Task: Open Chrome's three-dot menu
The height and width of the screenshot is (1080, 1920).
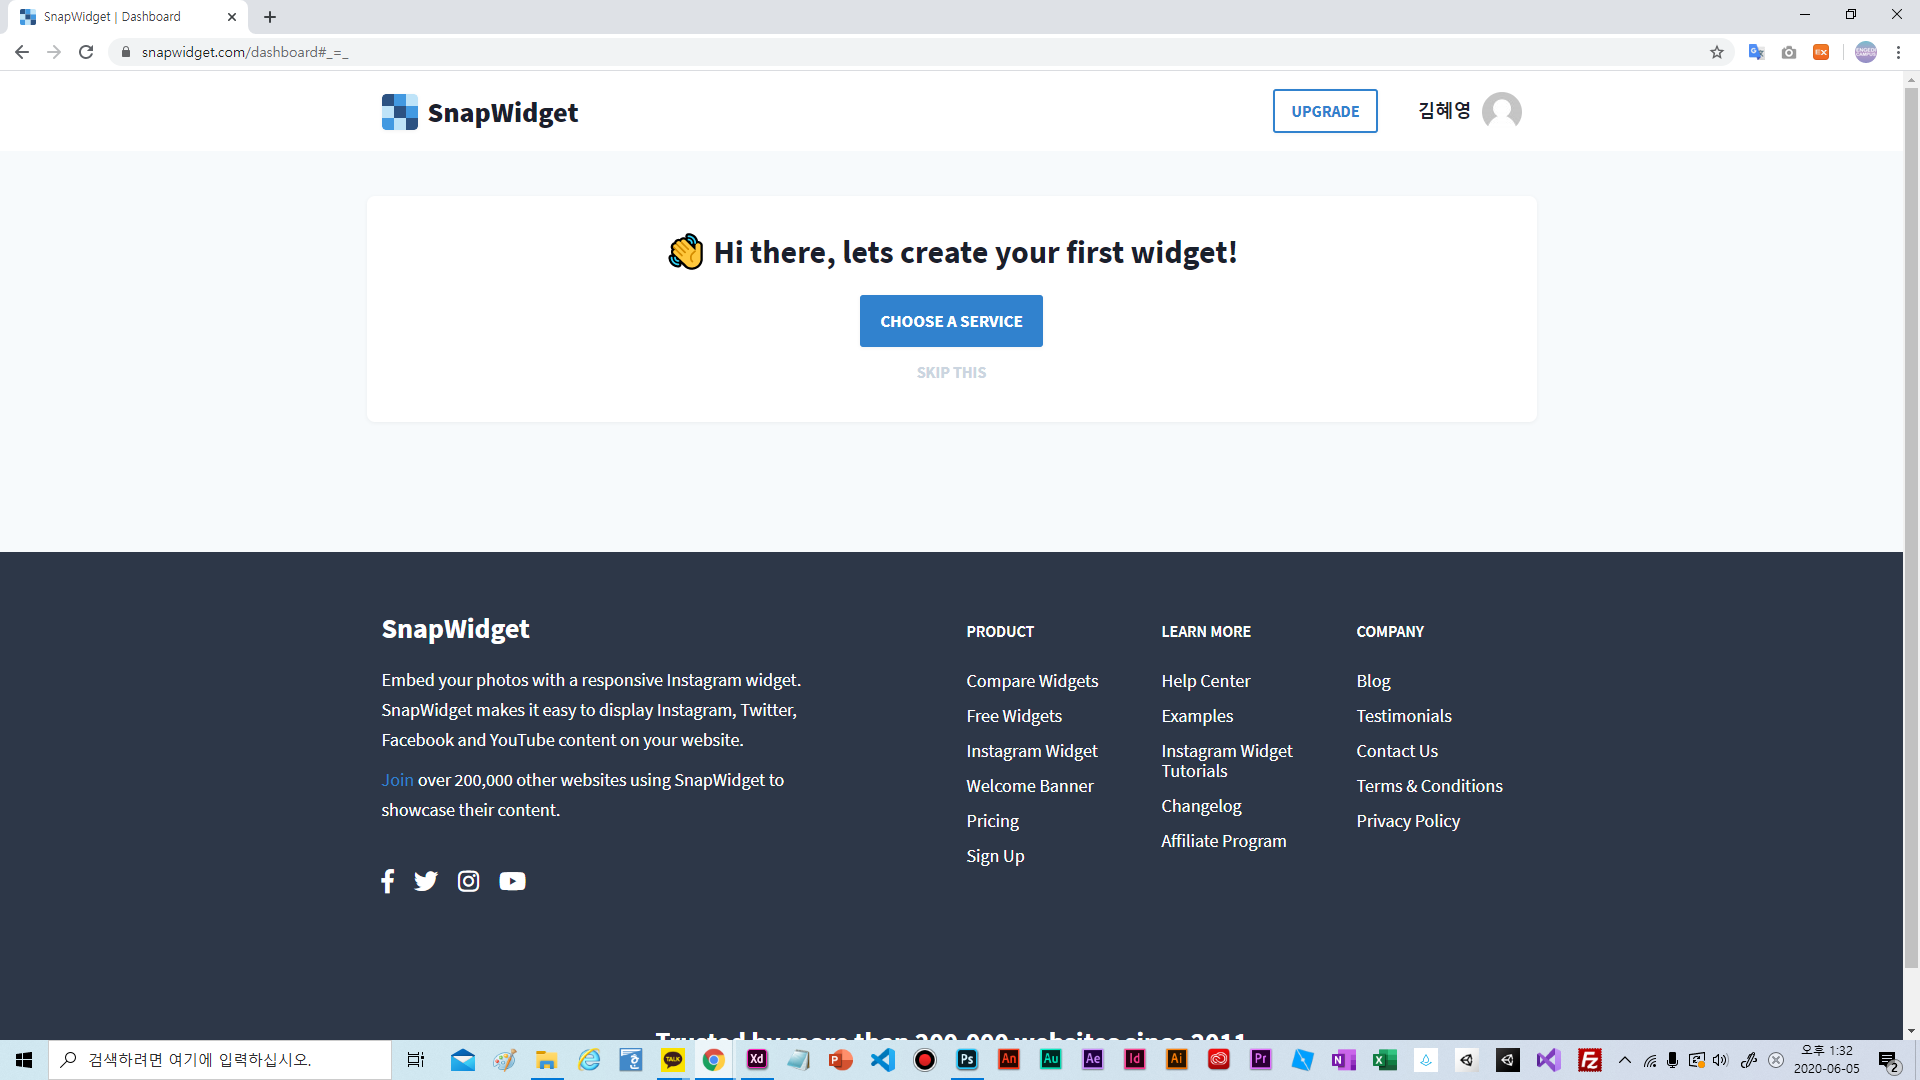Action: pyautogui.click(x=1898, y=52)
